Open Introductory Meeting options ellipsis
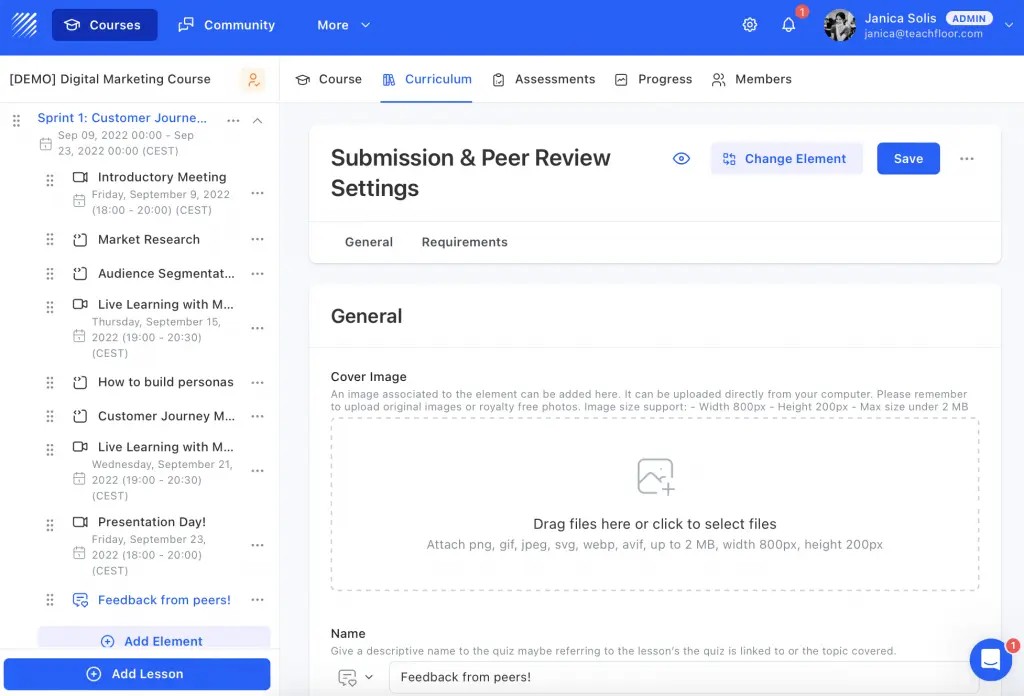This screenshot has height=696, width=1024. click(257, 193)
